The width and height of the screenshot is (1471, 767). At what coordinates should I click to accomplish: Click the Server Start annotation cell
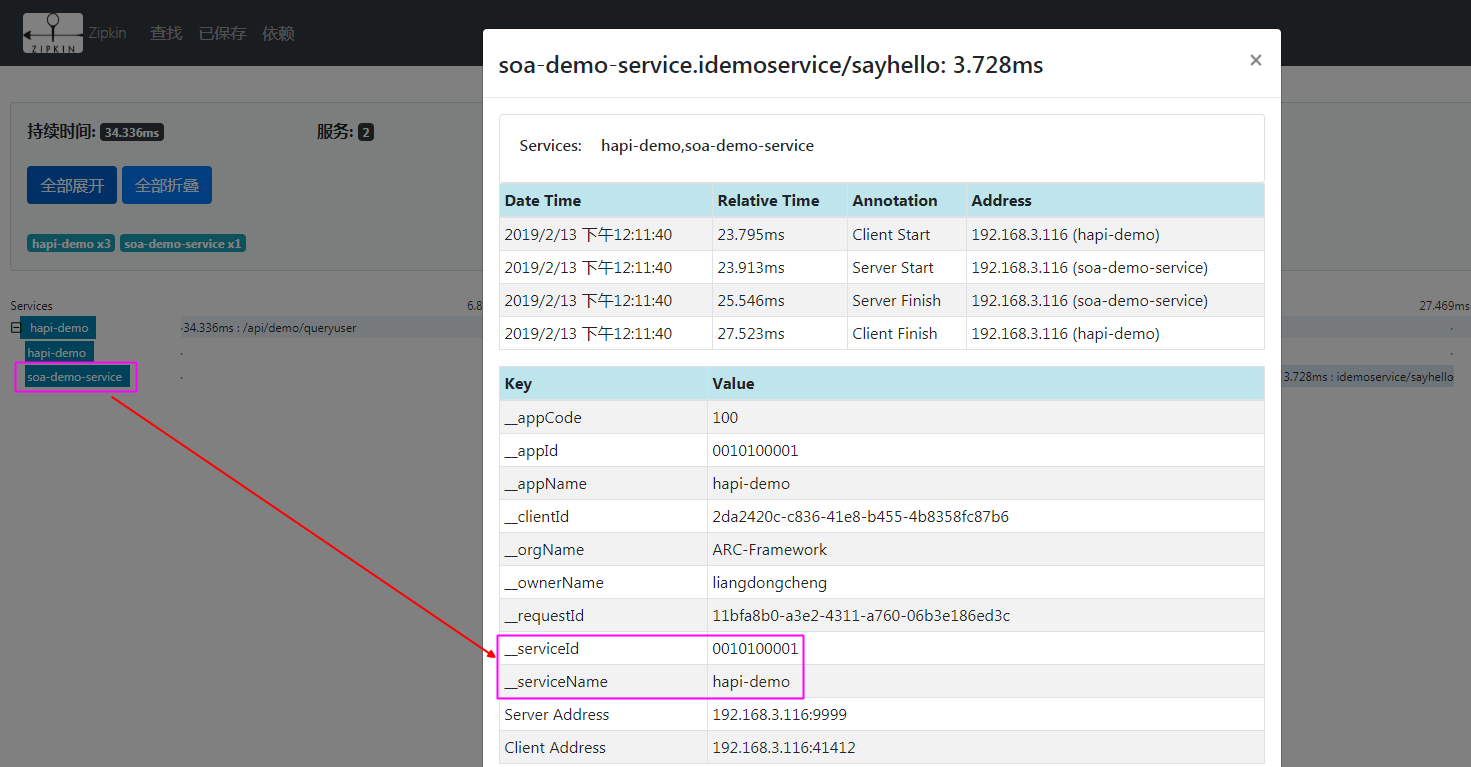[x=907, y=267]
